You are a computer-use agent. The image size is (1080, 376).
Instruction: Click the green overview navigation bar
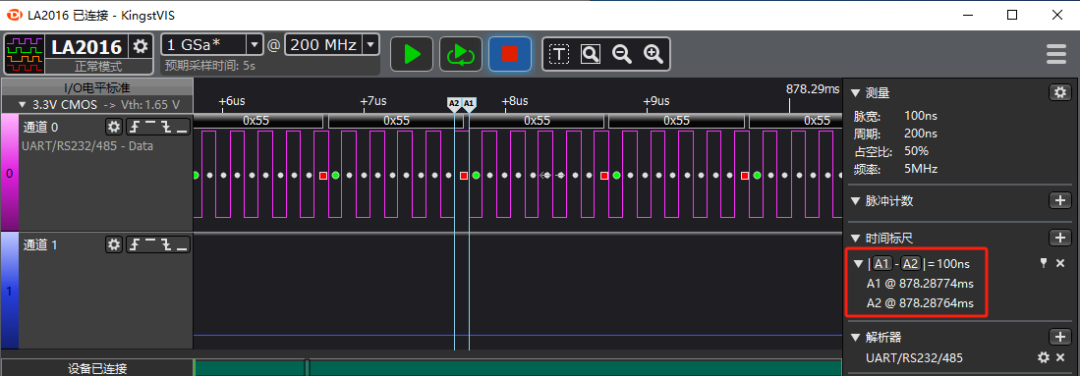(518, 367)
